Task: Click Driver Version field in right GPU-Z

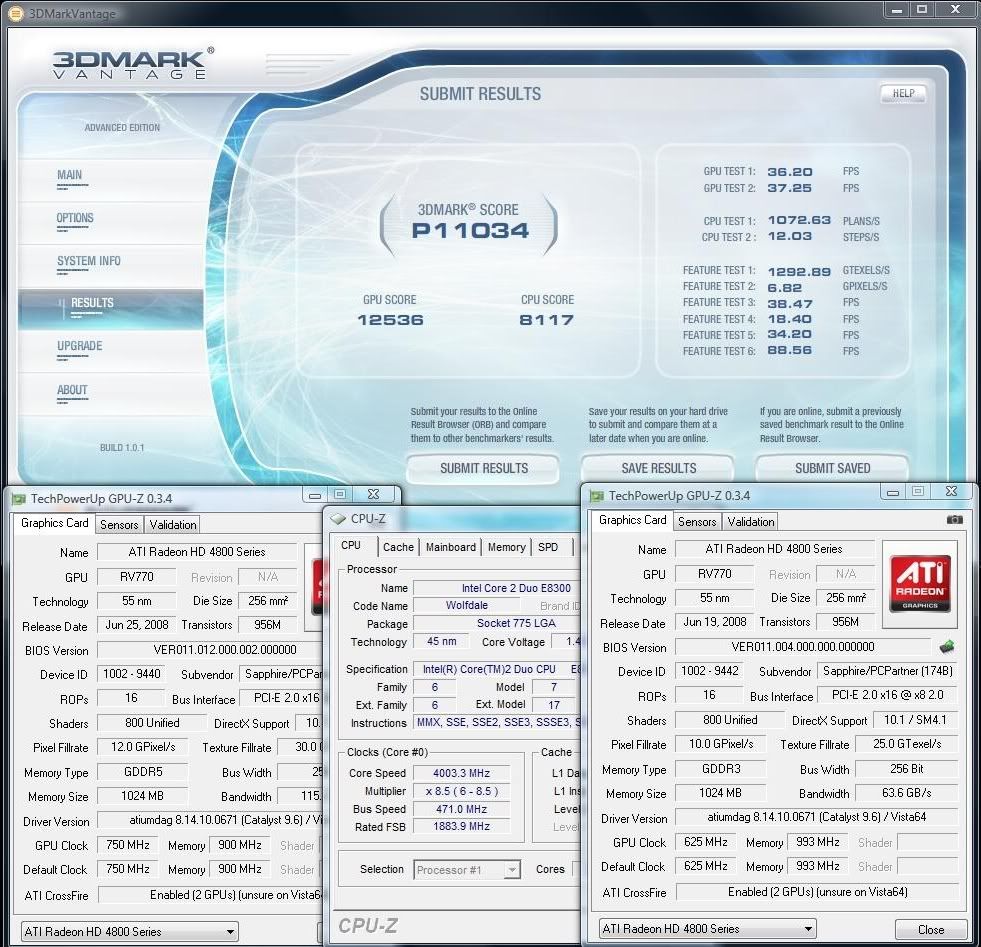Action: click(817, 817)
